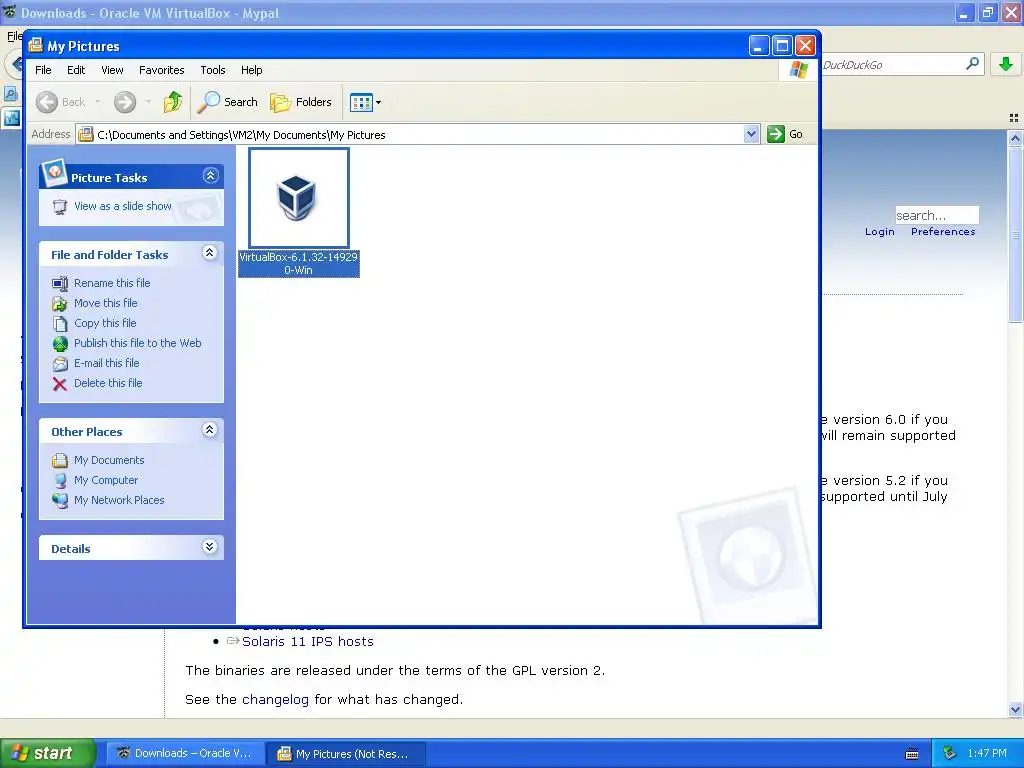This screenshot has height=768, width=1024.
Task: Click the VirtualBox-6.1.32-149290-Win file name
Action: click(298, 264)
